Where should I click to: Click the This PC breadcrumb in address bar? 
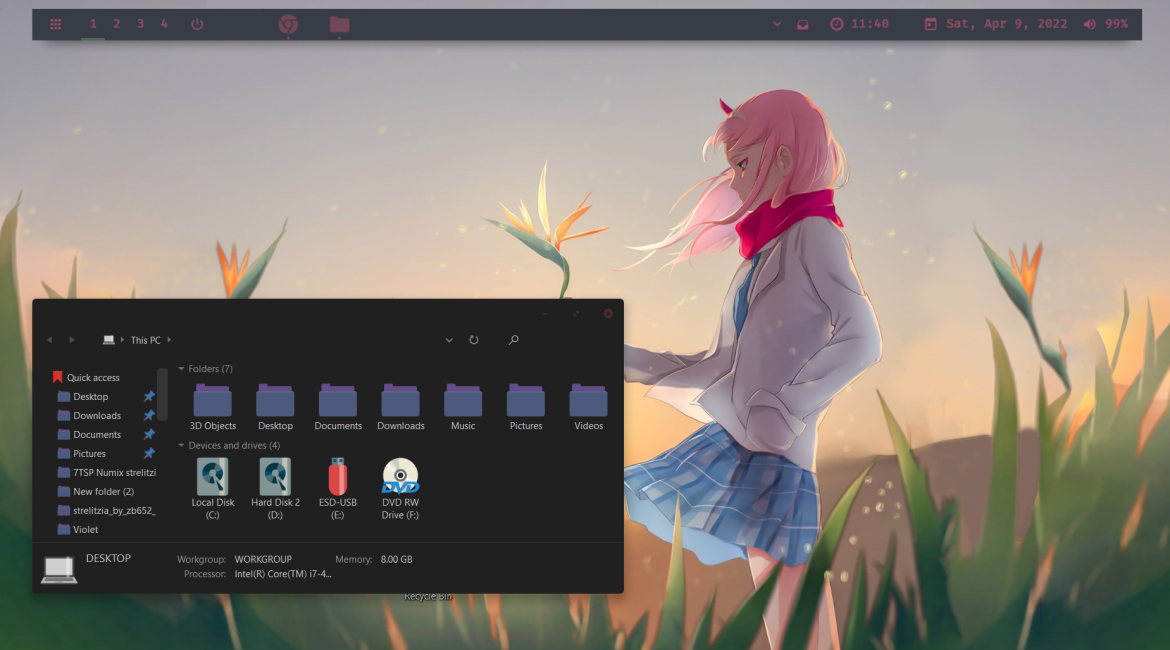click(x=145, y=340)
